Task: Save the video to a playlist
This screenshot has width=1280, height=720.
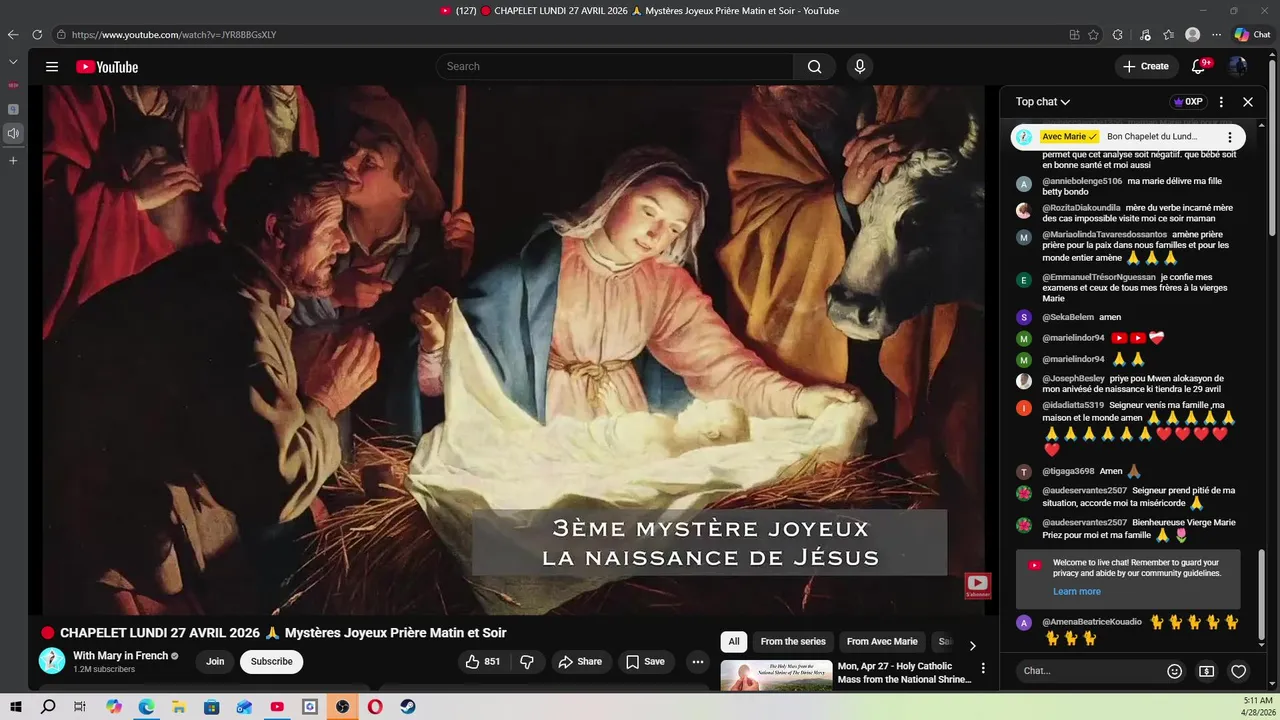Action: coord(645,662)
